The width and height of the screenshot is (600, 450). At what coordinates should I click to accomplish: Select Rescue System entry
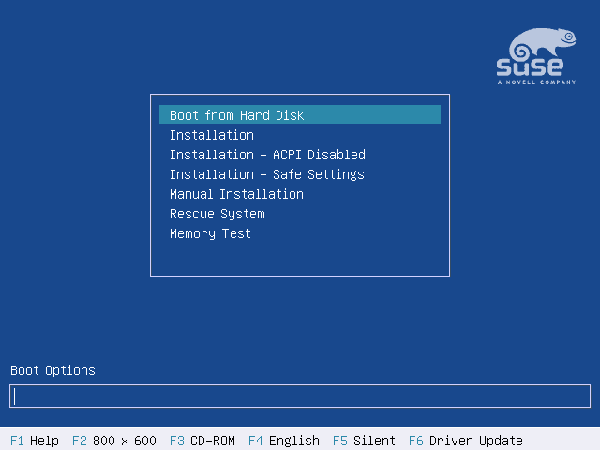[217, 214]
